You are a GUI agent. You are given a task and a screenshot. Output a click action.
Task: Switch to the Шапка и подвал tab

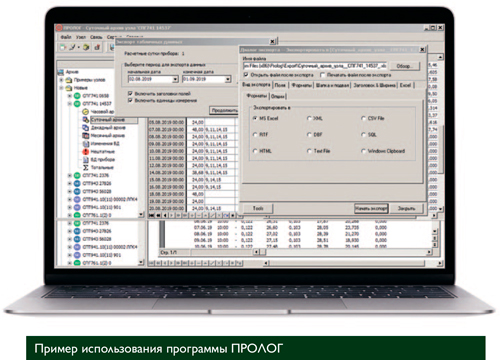tap(332, 85)
